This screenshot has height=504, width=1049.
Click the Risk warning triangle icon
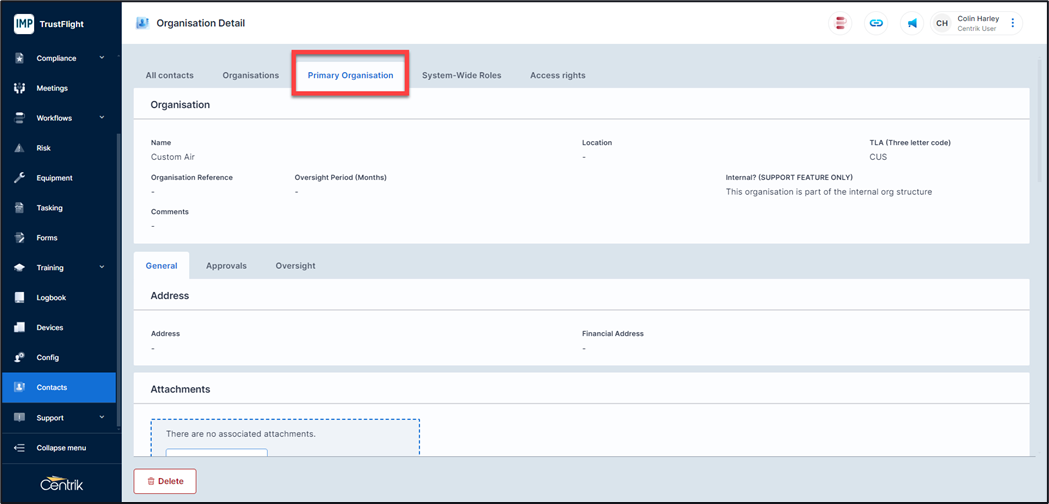pos(19,148)
